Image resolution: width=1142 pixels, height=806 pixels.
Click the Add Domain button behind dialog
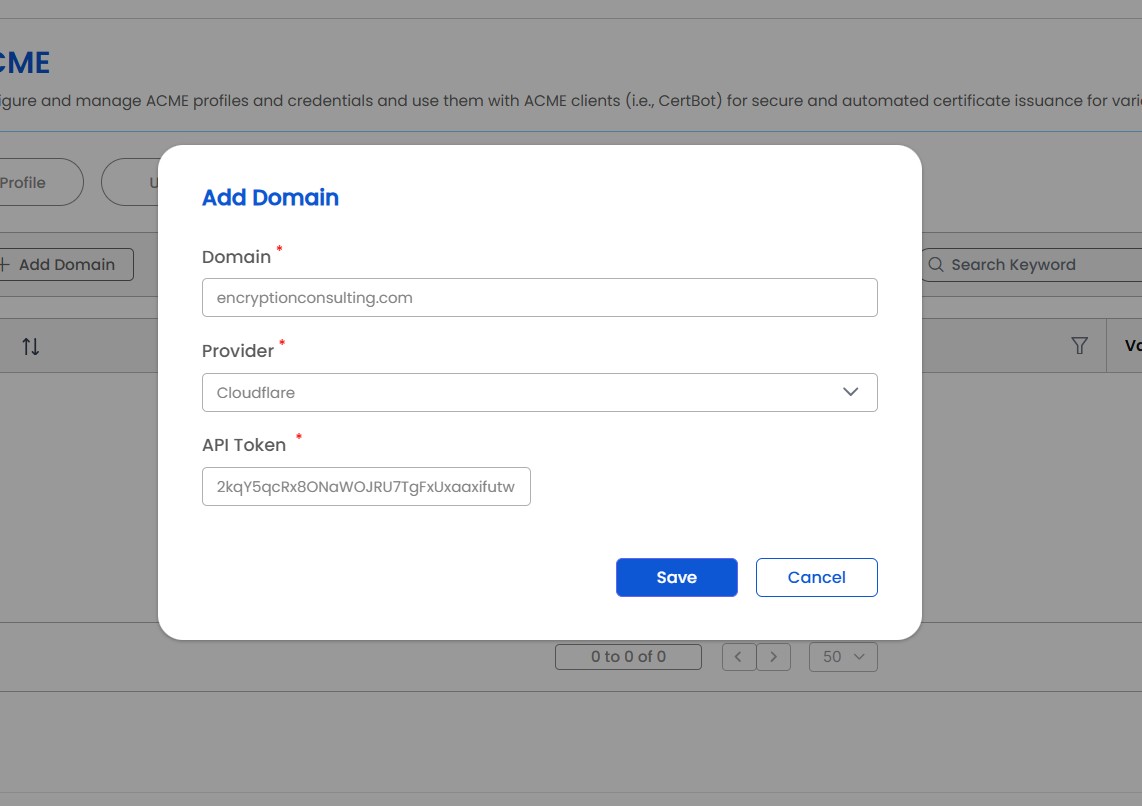pos(66,265)
